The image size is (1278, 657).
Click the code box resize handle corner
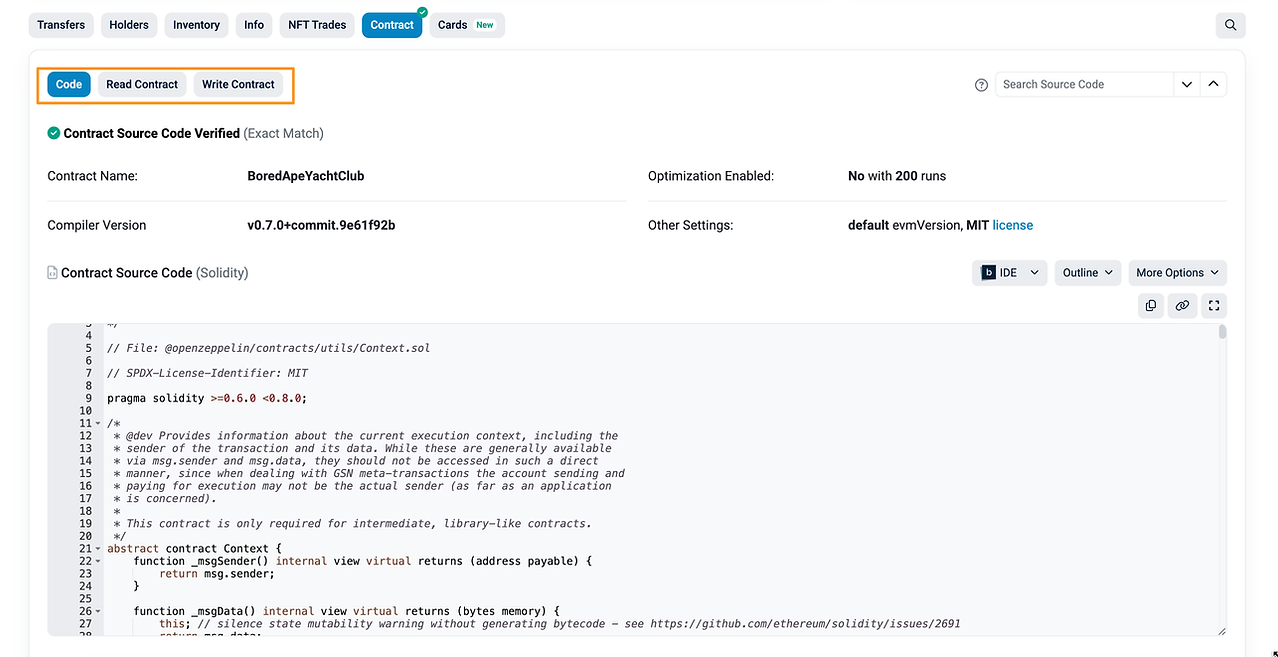1221,631
